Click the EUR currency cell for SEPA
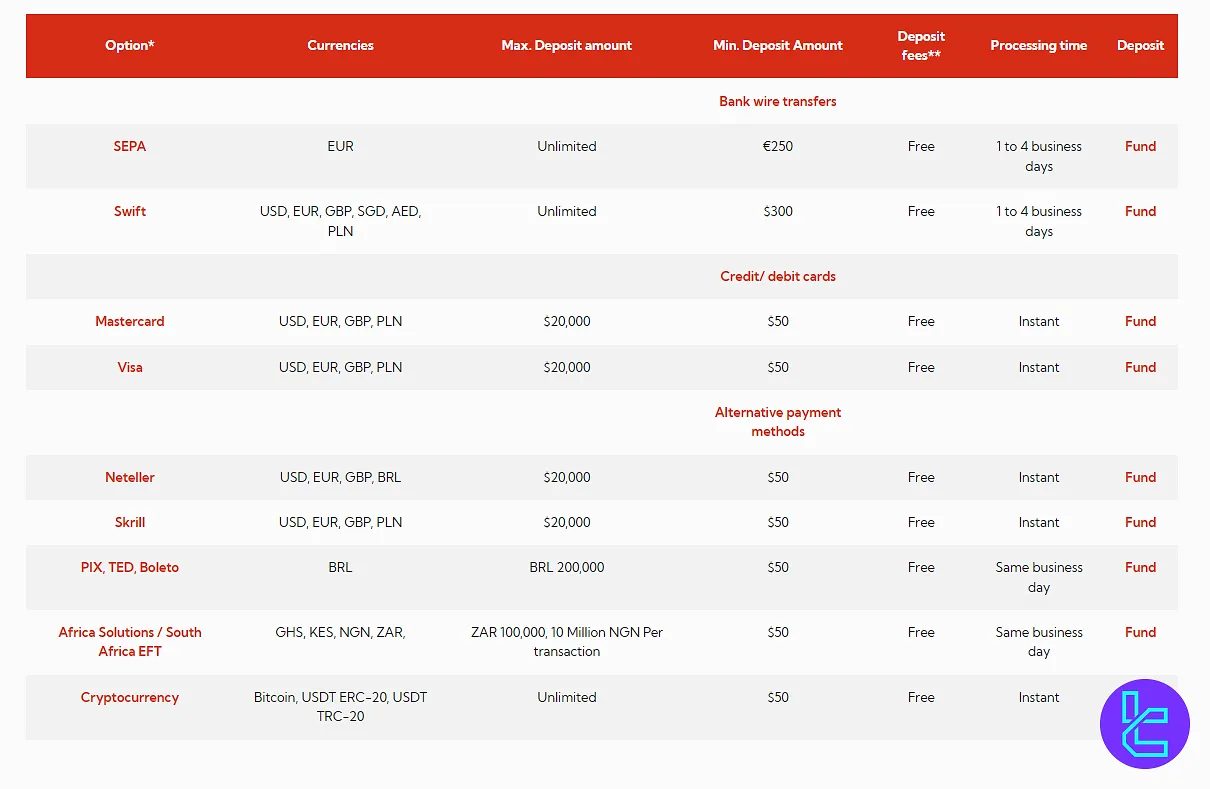The width and height of the screenshot is (1210, 789). click(x=340, y=146)
